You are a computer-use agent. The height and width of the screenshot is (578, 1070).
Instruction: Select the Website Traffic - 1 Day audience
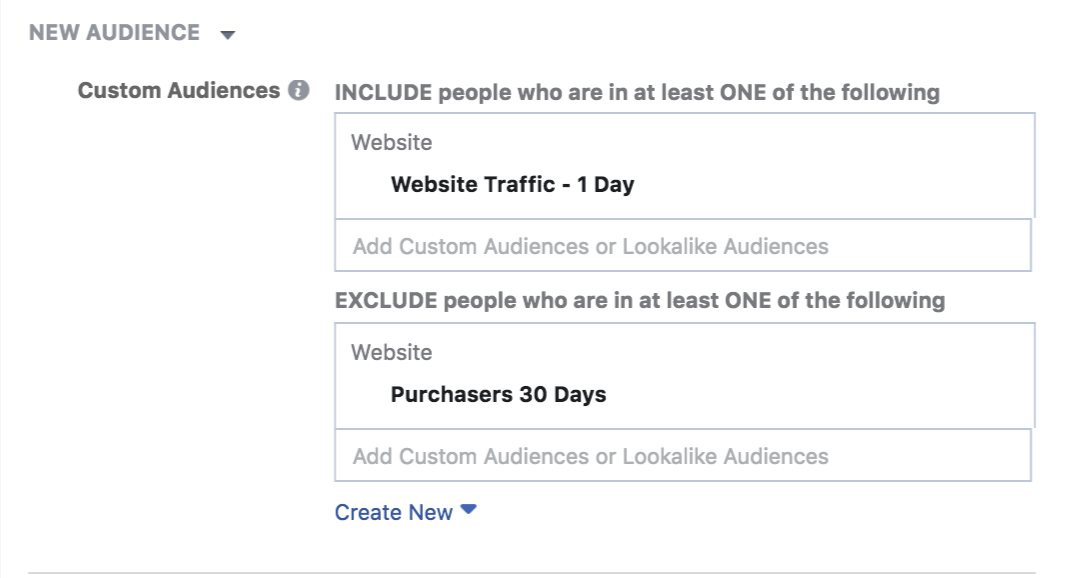(x=512, y=184)
